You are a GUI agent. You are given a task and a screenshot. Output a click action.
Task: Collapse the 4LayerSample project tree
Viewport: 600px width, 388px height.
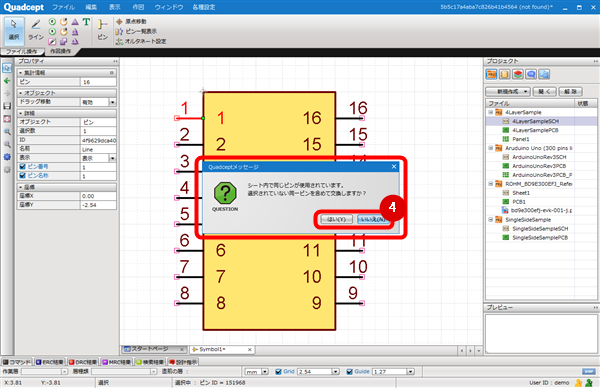tap(491, 112)
